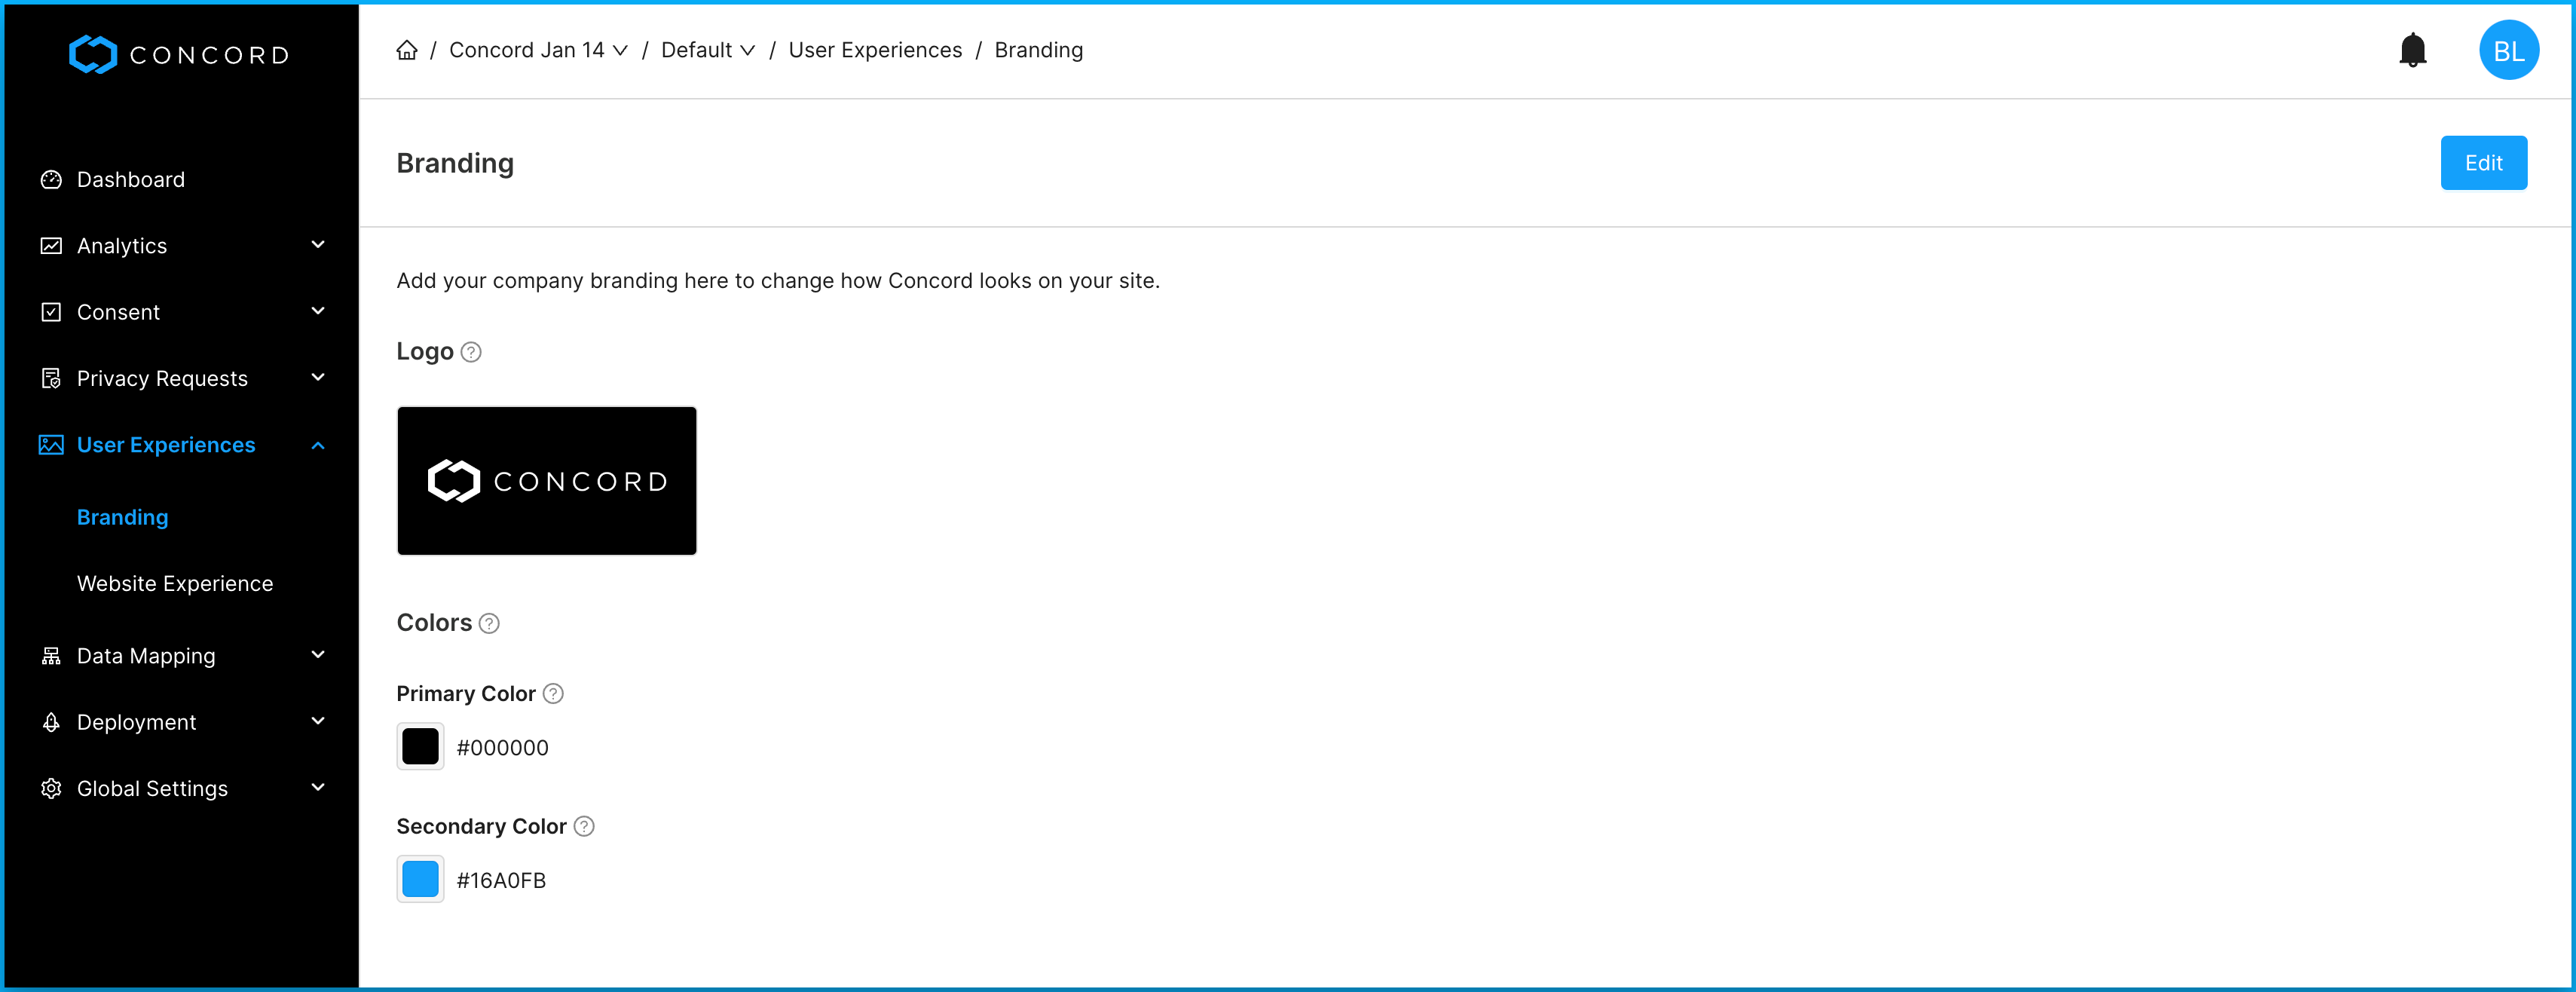Show help tooltip for Primary Color
Image resolution: width=2576 pixels, height=992 pixels.
[x=553, y=694]
